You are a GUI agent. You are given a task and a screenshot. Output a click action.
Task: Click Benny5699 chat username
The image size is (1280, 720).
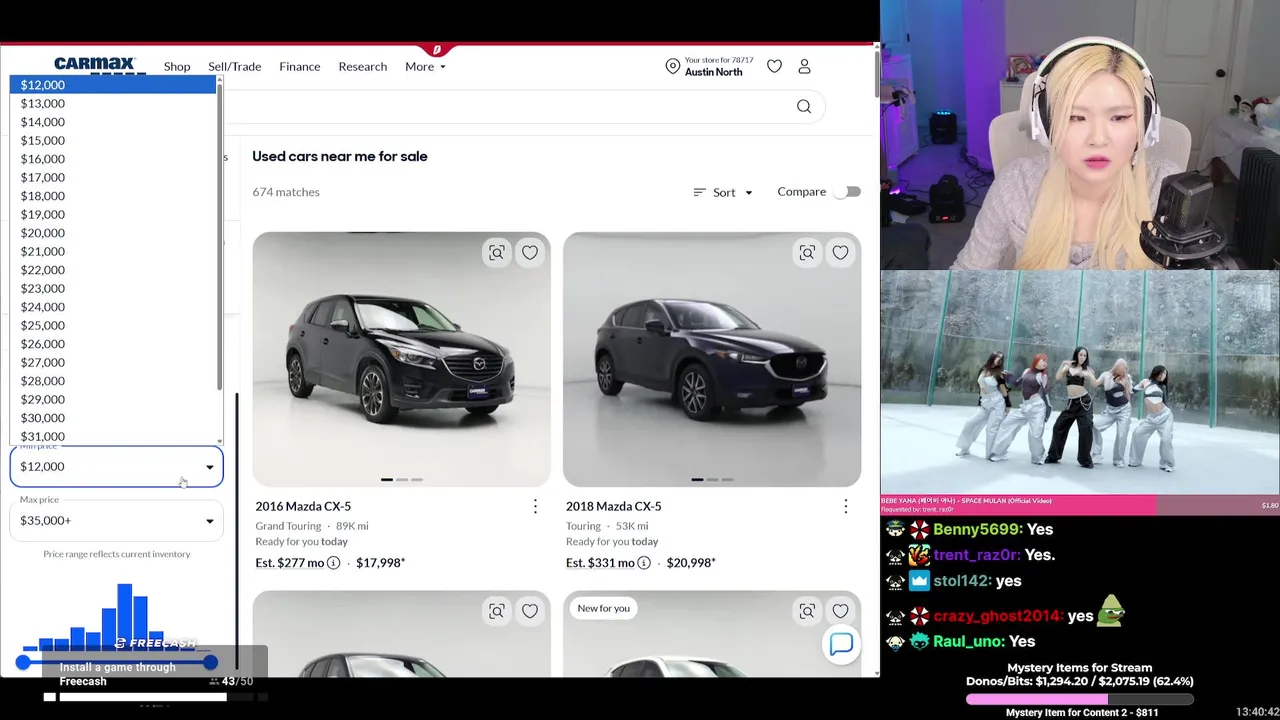(x=978, y=529)
